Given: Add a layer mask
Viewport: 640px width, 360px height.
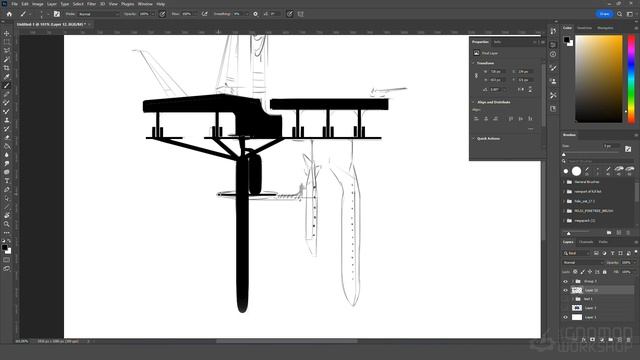Looking at the screenshot, I should [x=592, y=340].
